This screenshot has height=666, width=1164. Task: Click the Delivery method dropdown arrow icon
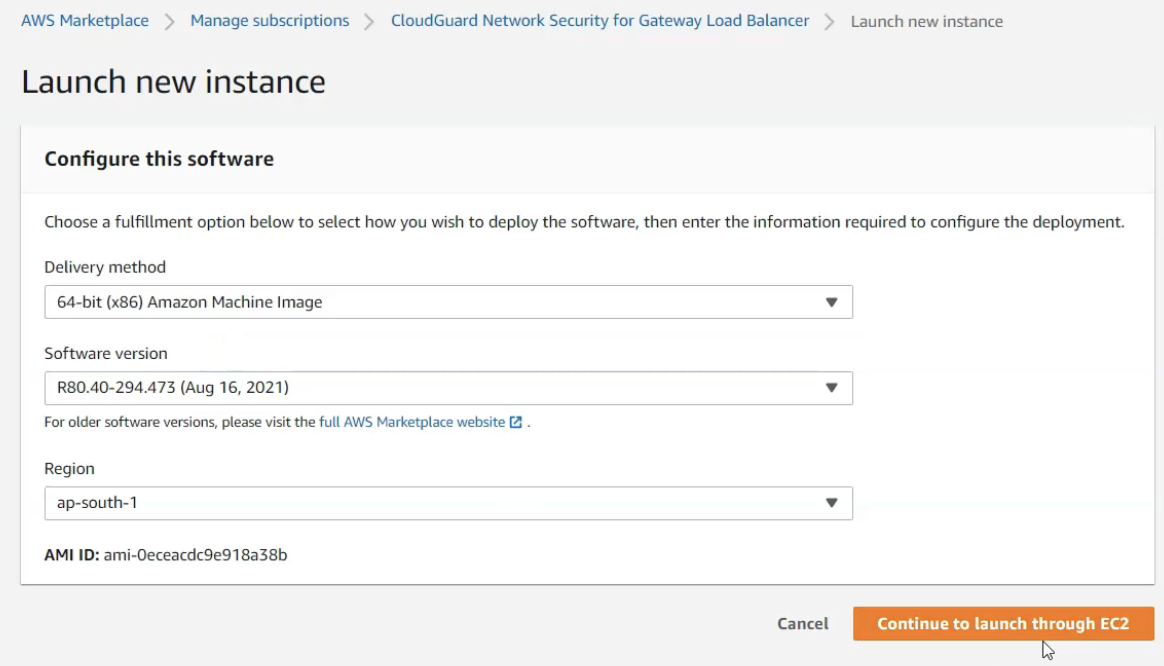click(x=831, y=302)
